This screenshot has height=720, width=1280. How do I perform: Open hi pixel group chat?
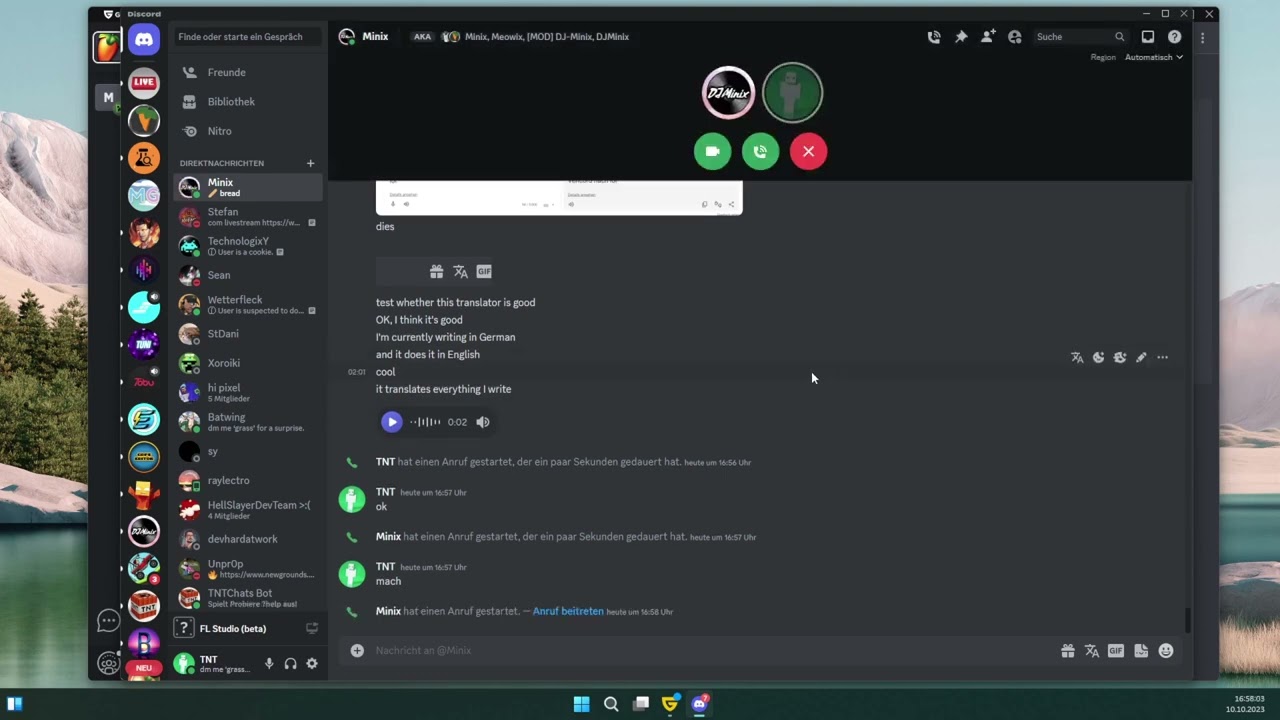[248, 392]
